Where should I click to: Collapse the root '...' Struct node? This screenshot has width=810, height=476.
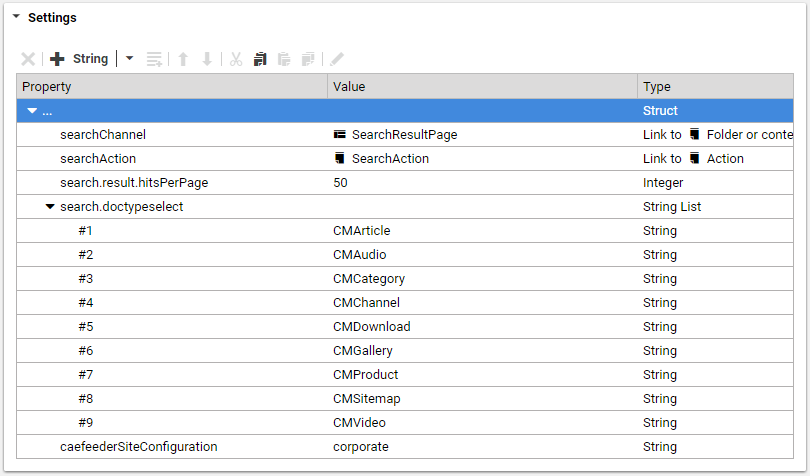[x=32, y=111]
